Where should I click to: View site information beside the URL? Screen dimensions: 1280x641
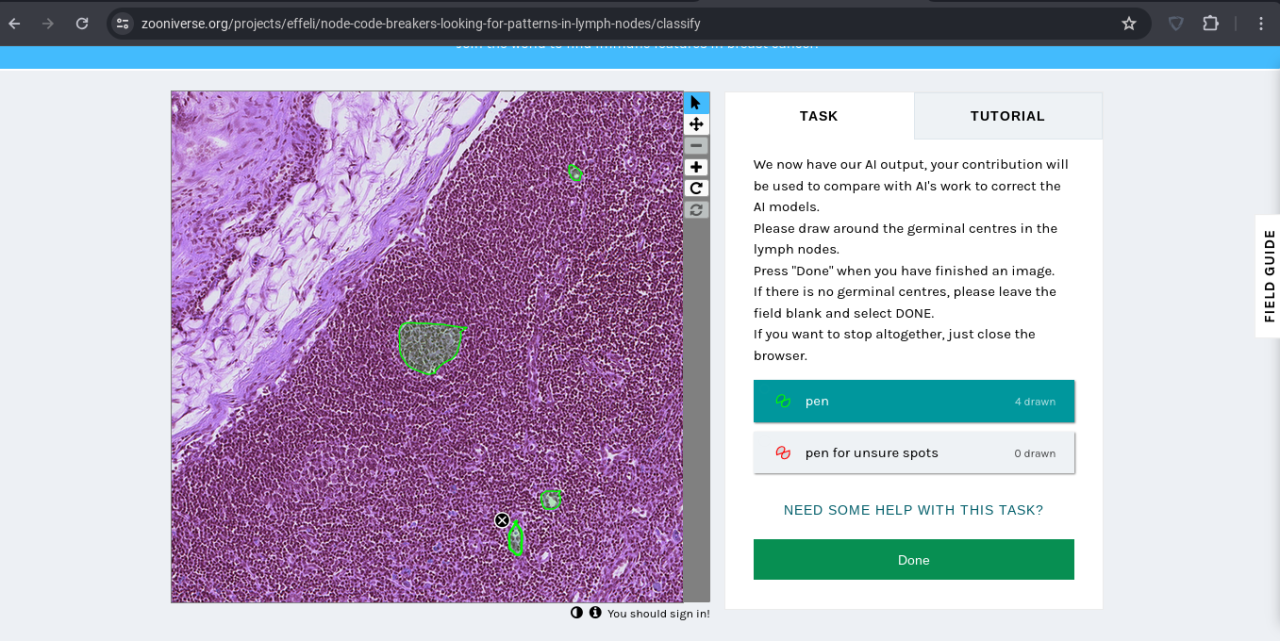tap(122, 23)
